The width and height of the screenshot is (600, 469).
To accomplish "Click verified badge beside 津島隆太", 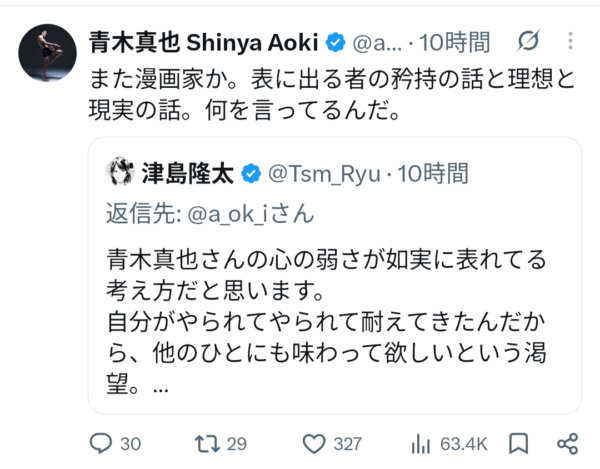I will point(251,173).
